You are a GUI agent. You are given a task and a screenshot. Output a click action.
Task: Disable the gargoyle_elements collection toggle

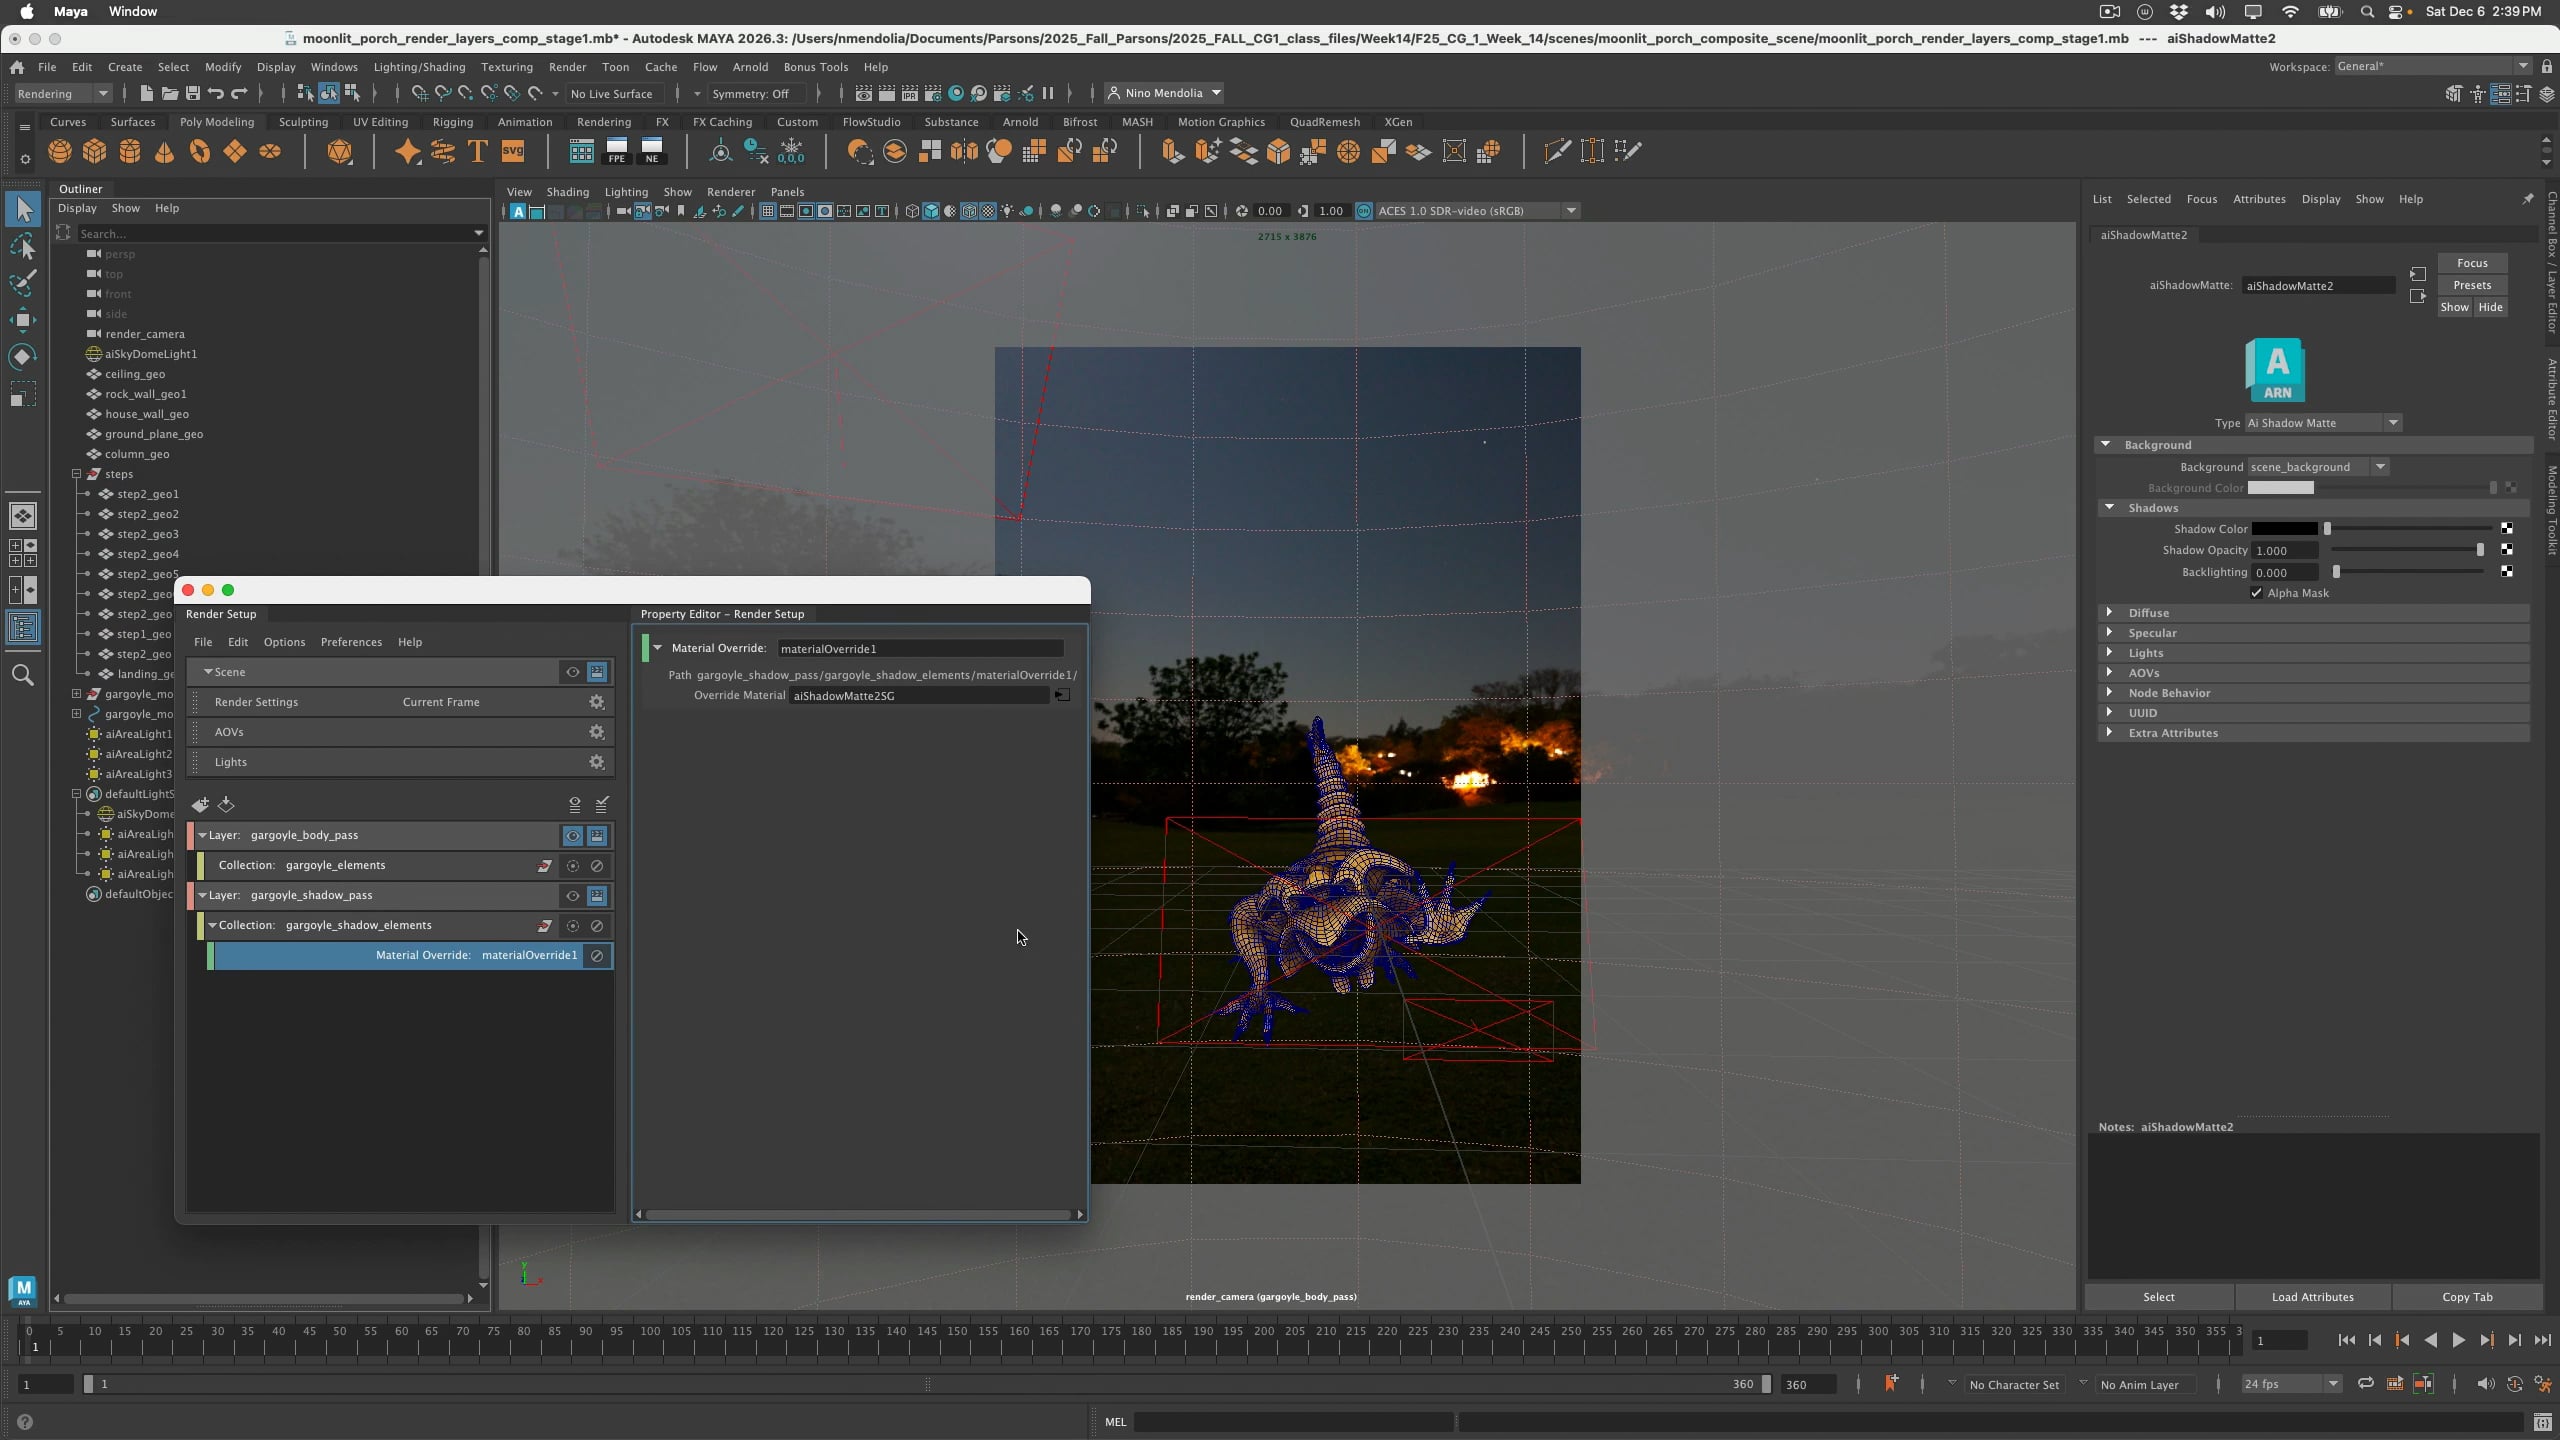pyautogui.click(x=597, y=865)
